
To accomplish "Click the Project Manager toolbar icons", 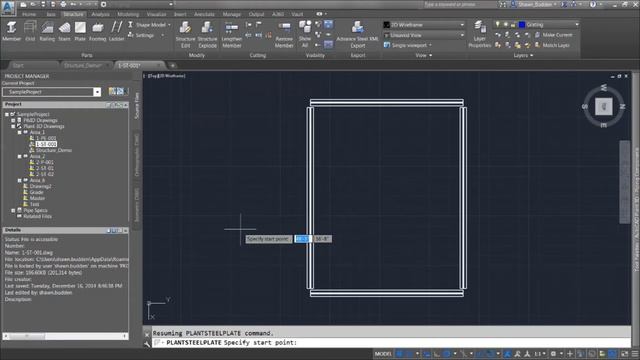I will (118, 91).
